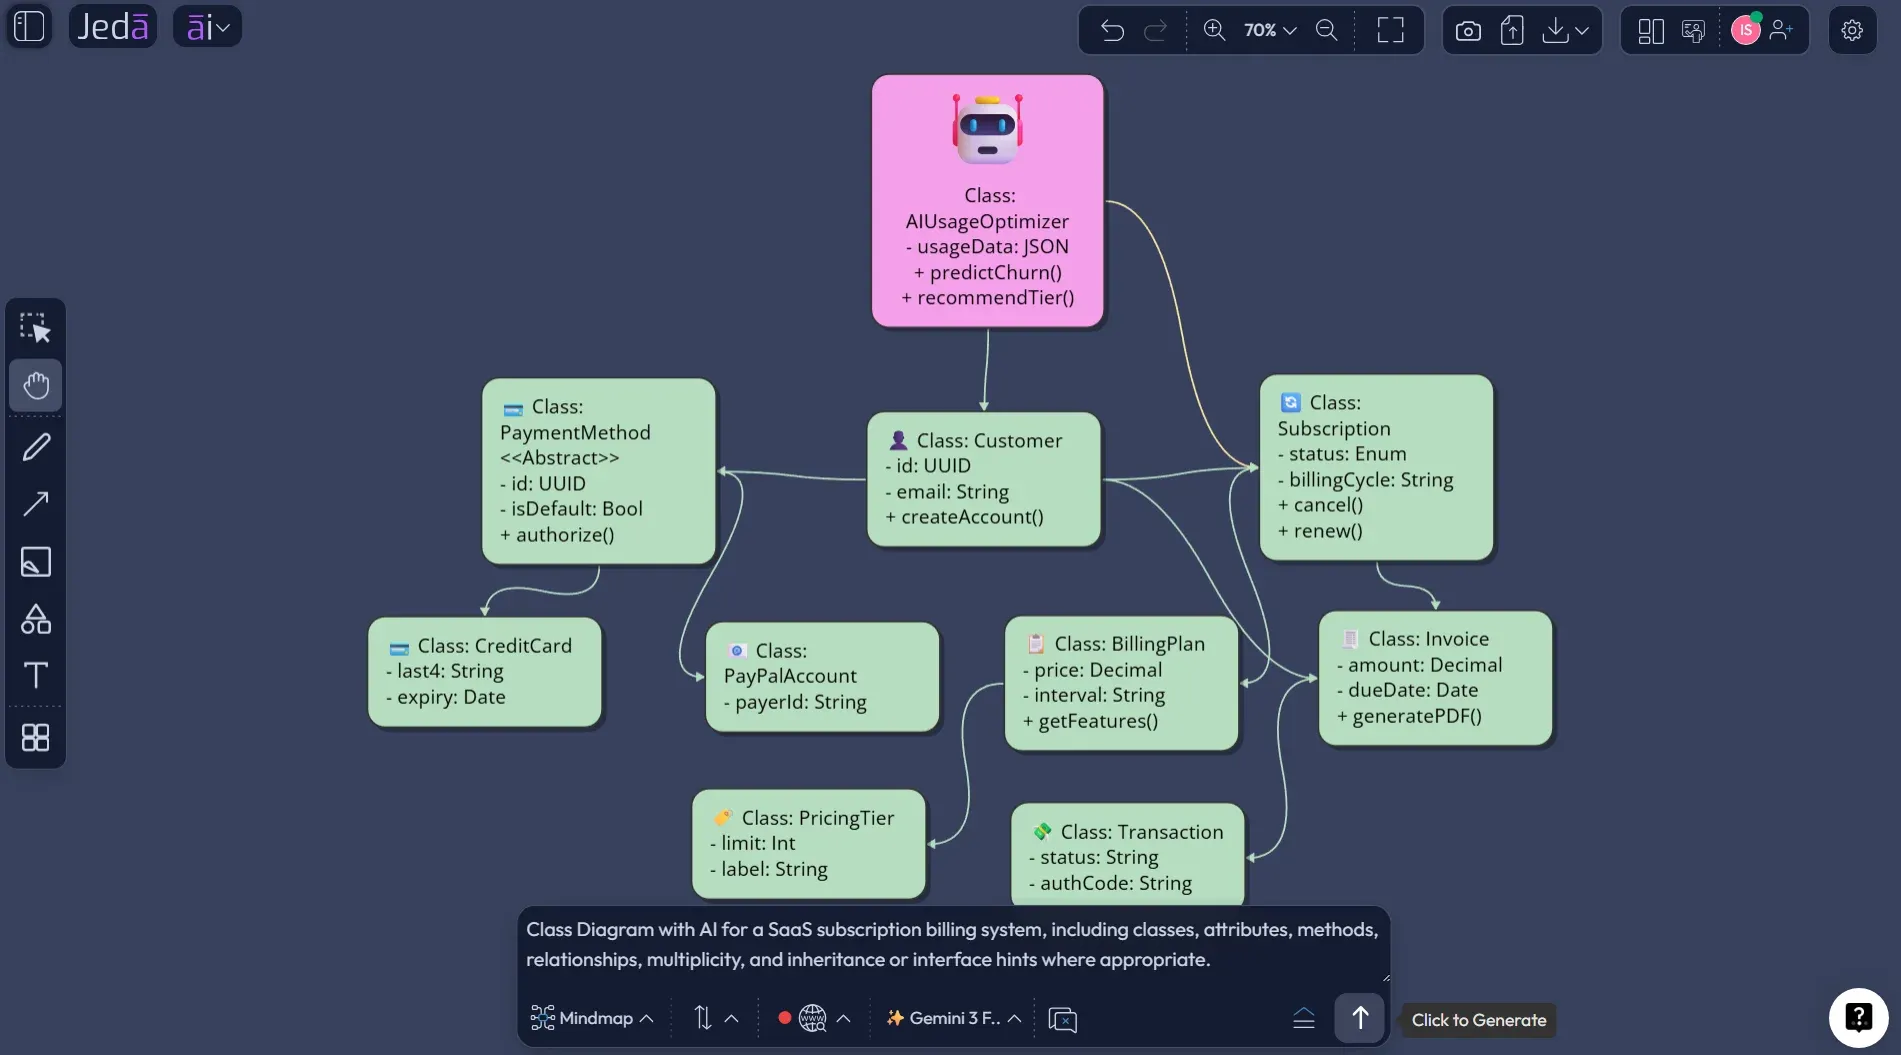This screenshot has height=1055, width=1901.
Task: Click the "+ createAccount()" text
Action: point(964,517)
